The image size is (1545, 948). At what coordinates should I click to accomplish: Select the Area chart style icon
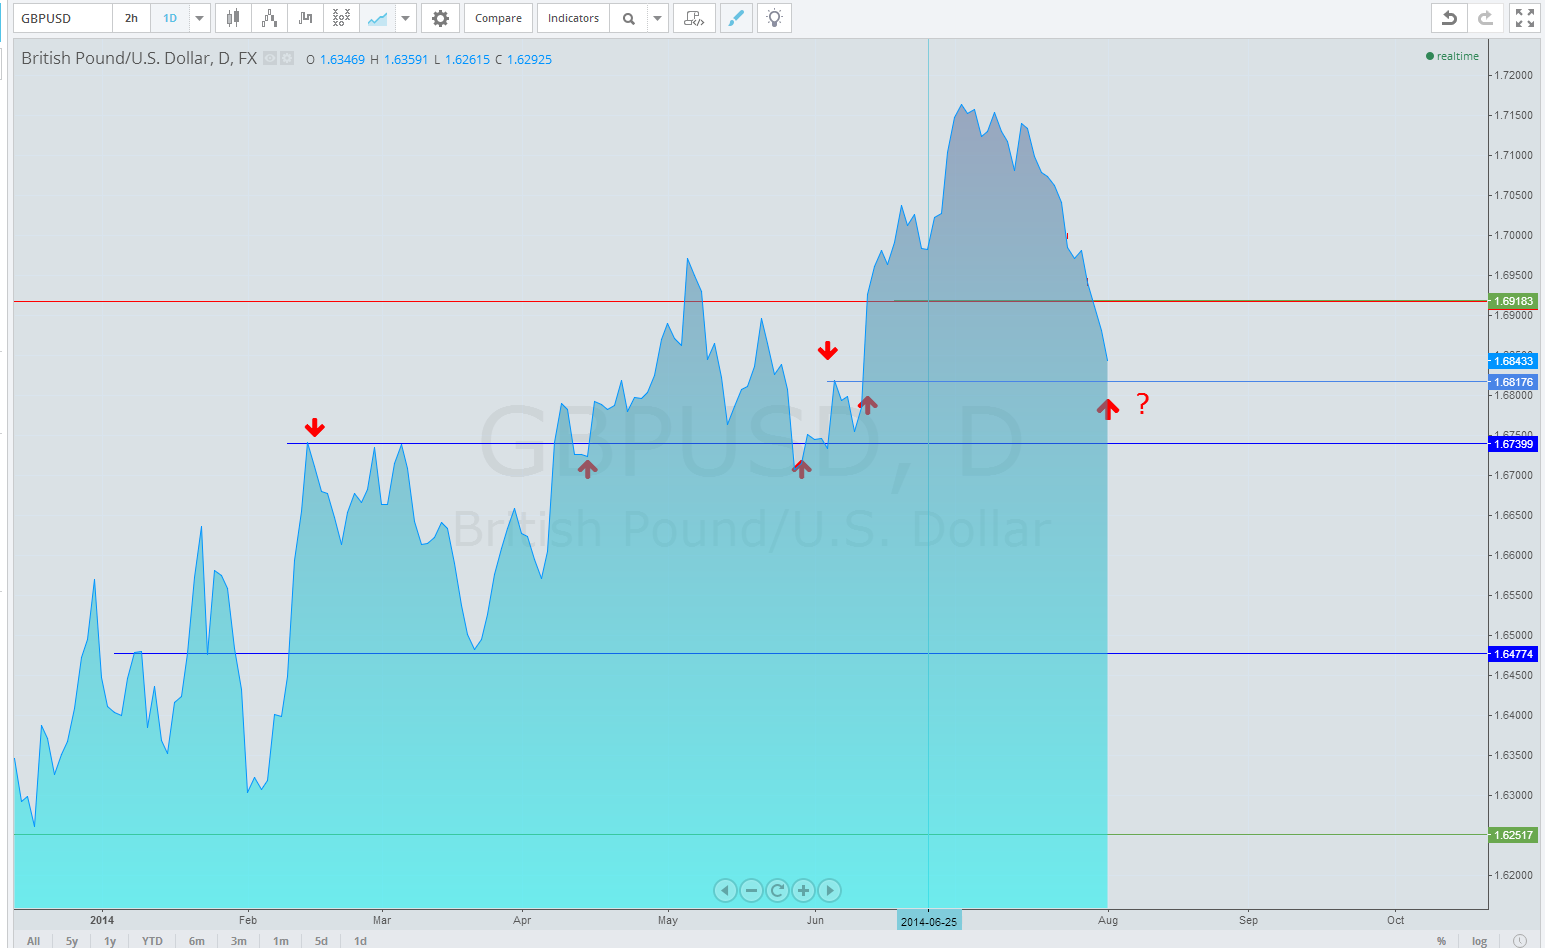coord(377,18)
